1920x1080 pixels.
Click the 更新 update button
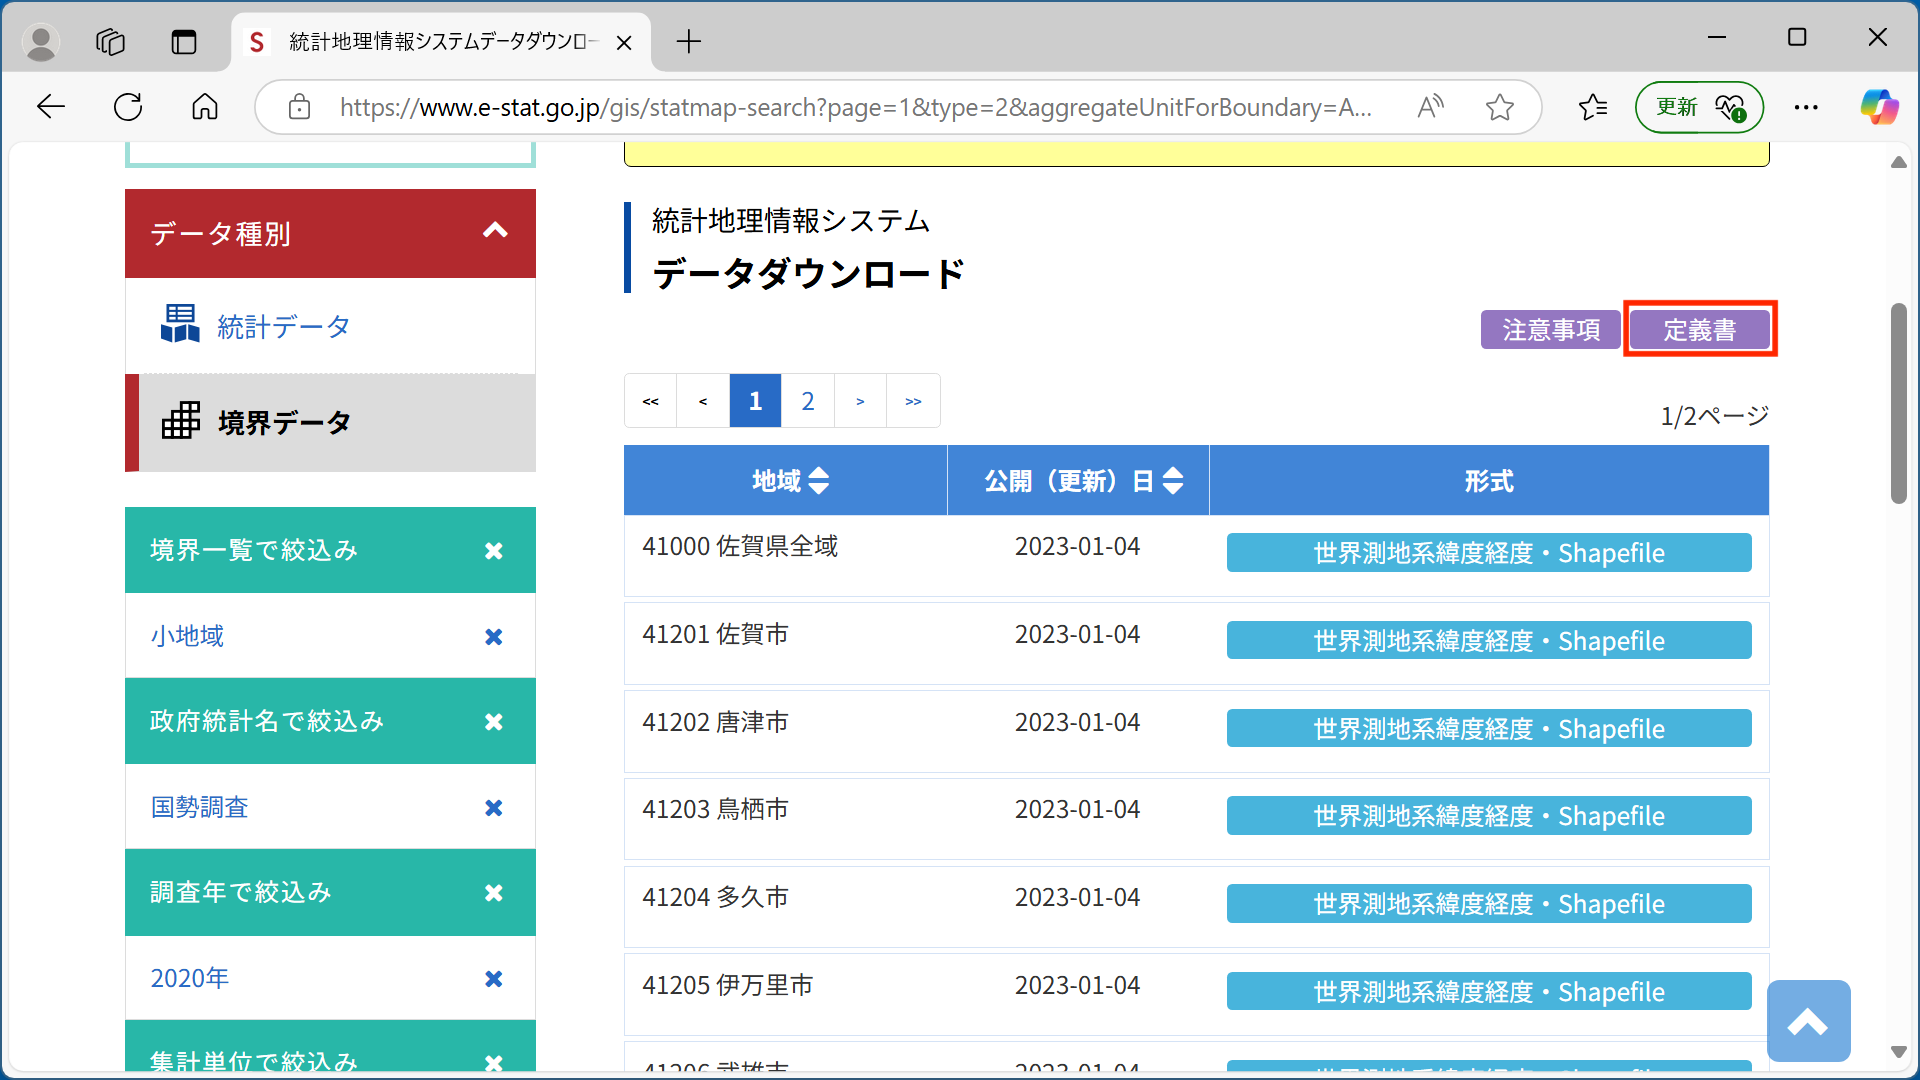click(x=1699, y=107)
